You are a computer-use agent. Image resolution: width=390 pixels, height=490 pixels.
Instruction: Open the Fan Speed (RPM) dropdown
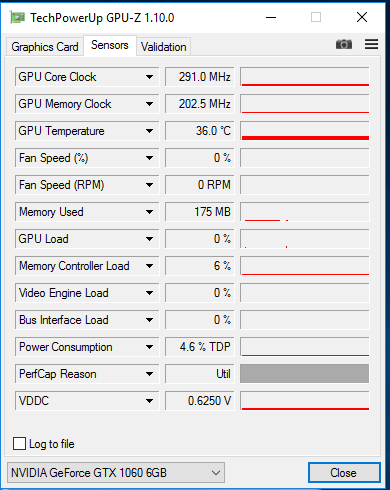[x=149, y=185]
